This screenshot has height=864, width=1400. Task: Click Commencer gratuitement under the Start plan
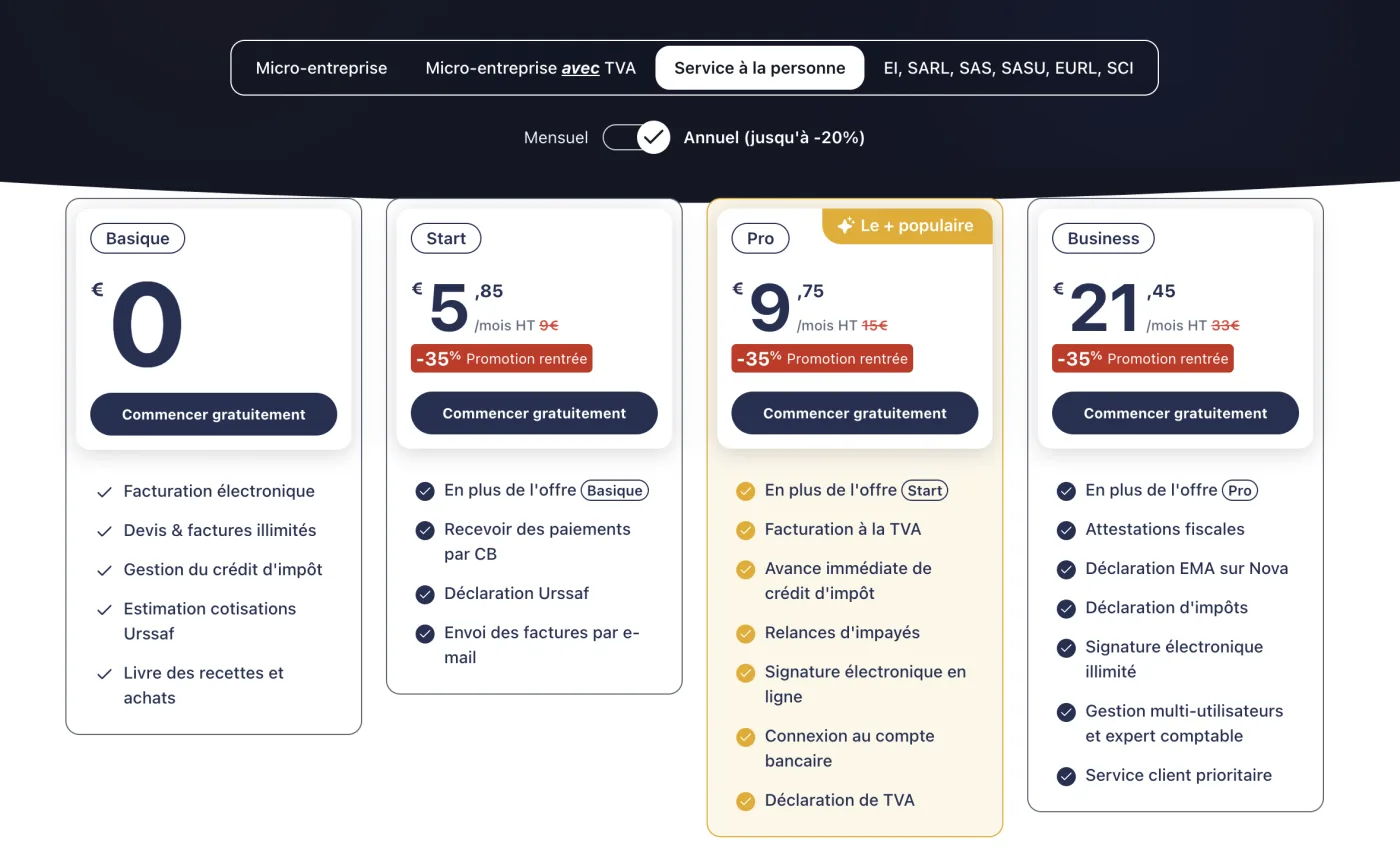click(x=534, y=413)
